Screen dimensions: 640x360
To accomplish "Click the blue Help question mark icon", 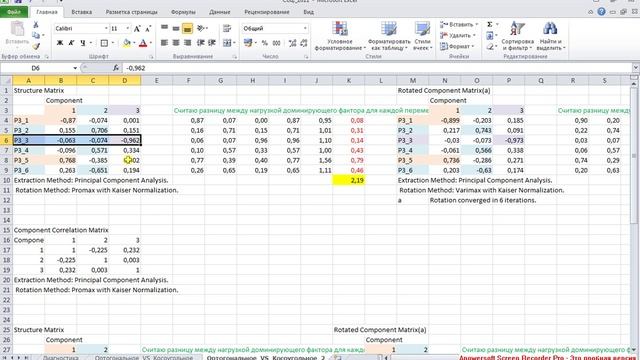I will tap(601, 11).
